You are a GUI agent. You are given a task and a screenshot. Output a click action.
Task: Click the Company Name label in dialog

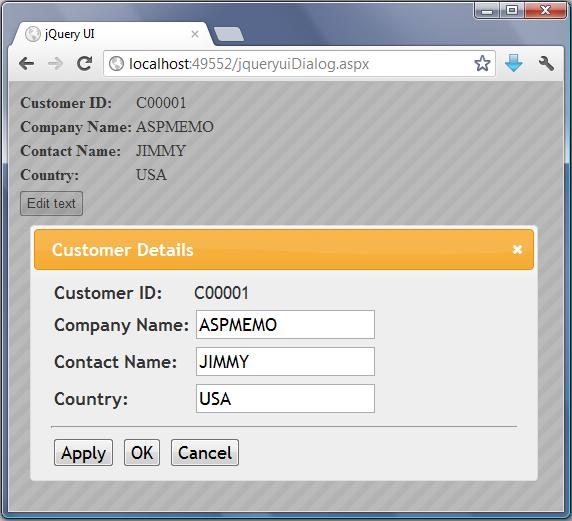pos(121,325)
